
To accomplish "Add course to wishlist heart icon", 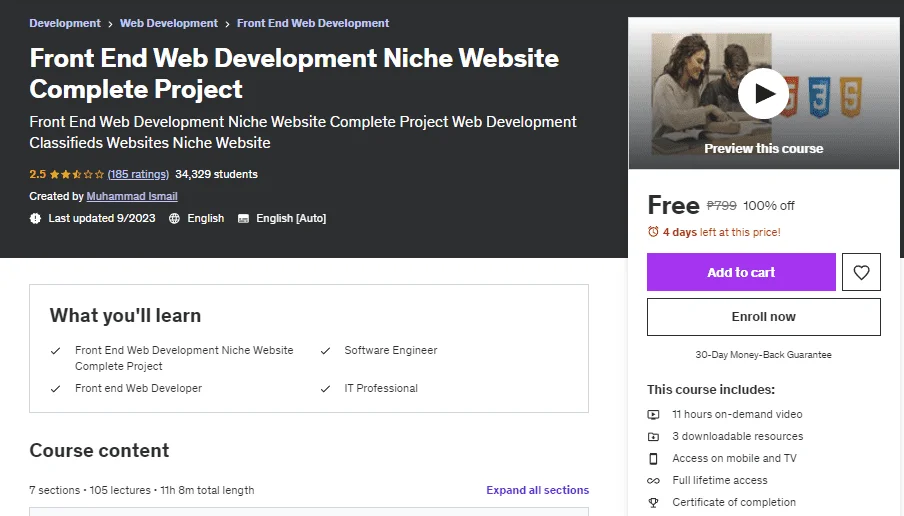I will [x=861, y=272].
